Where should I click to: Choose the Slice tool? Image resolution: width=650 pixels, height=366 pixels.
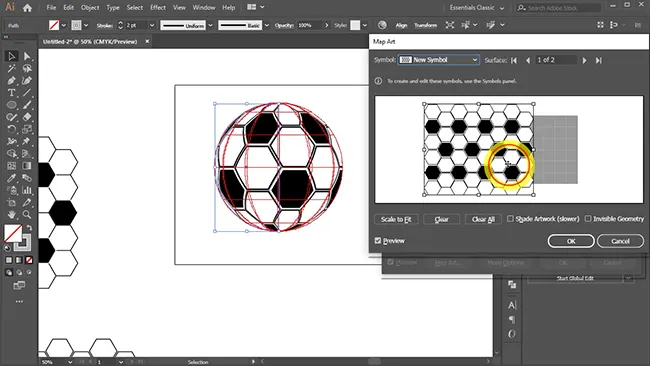tap(27, 203)
